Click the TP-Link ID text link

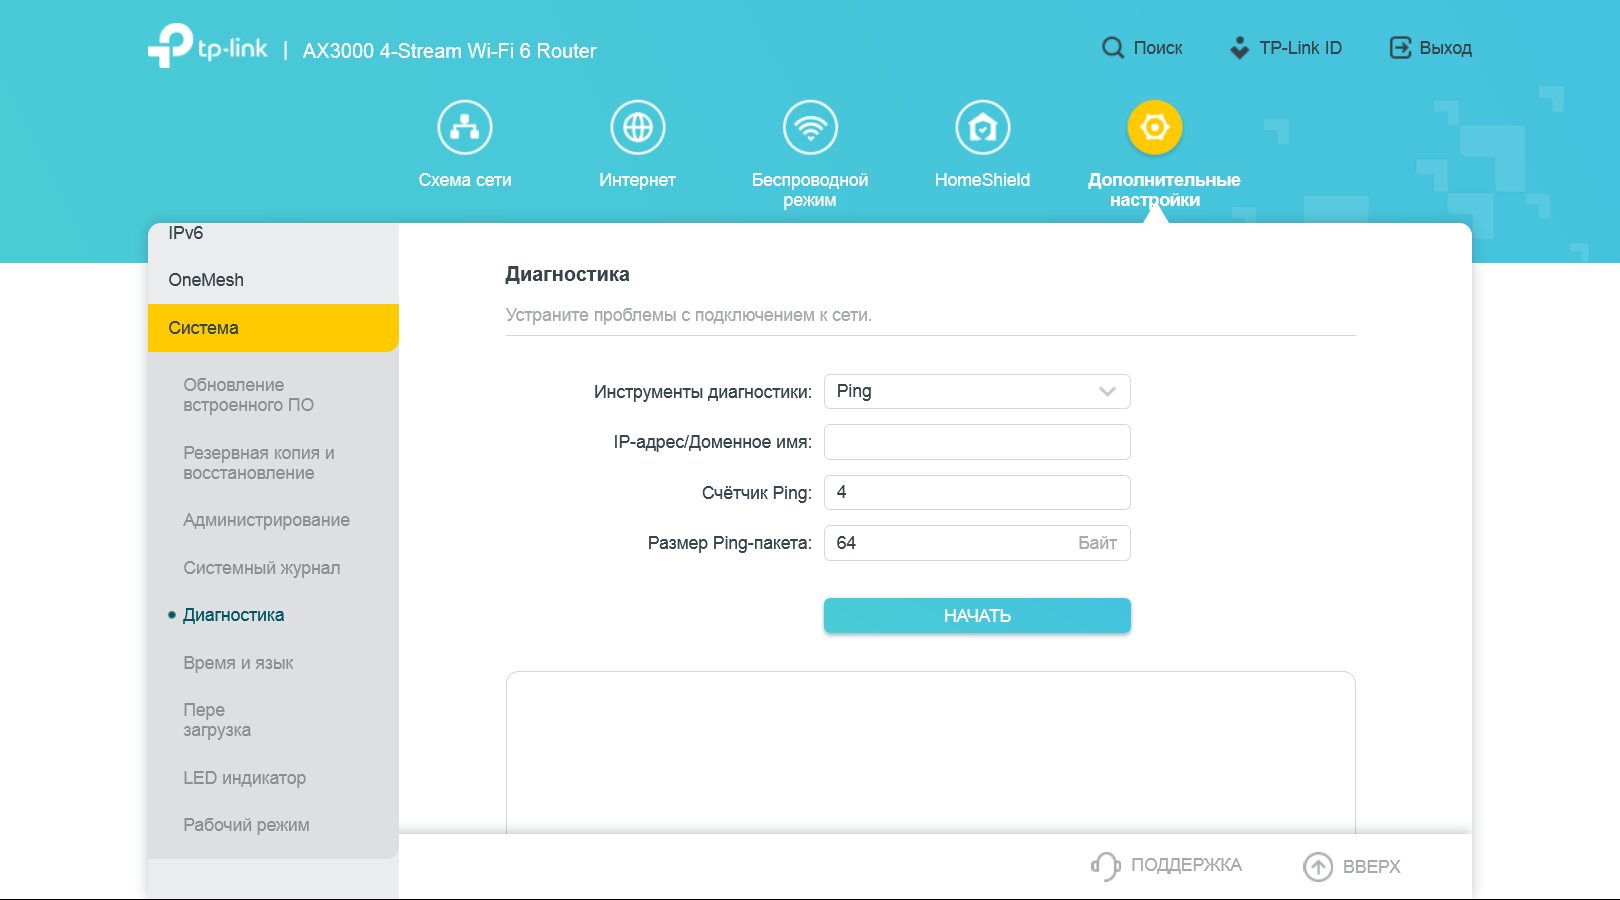tap(1300, 48)
